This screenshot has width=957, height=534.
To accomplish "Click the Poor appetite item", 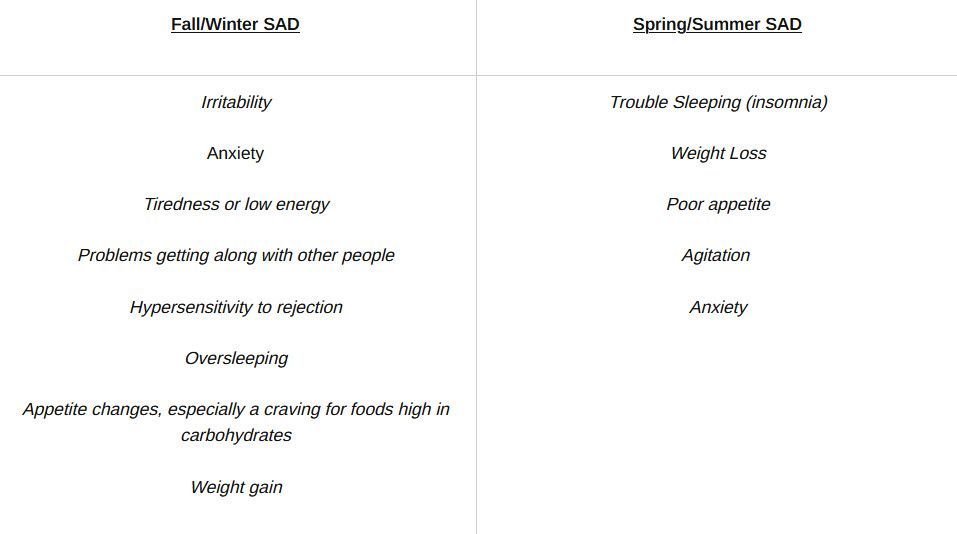I will point(718,204).
